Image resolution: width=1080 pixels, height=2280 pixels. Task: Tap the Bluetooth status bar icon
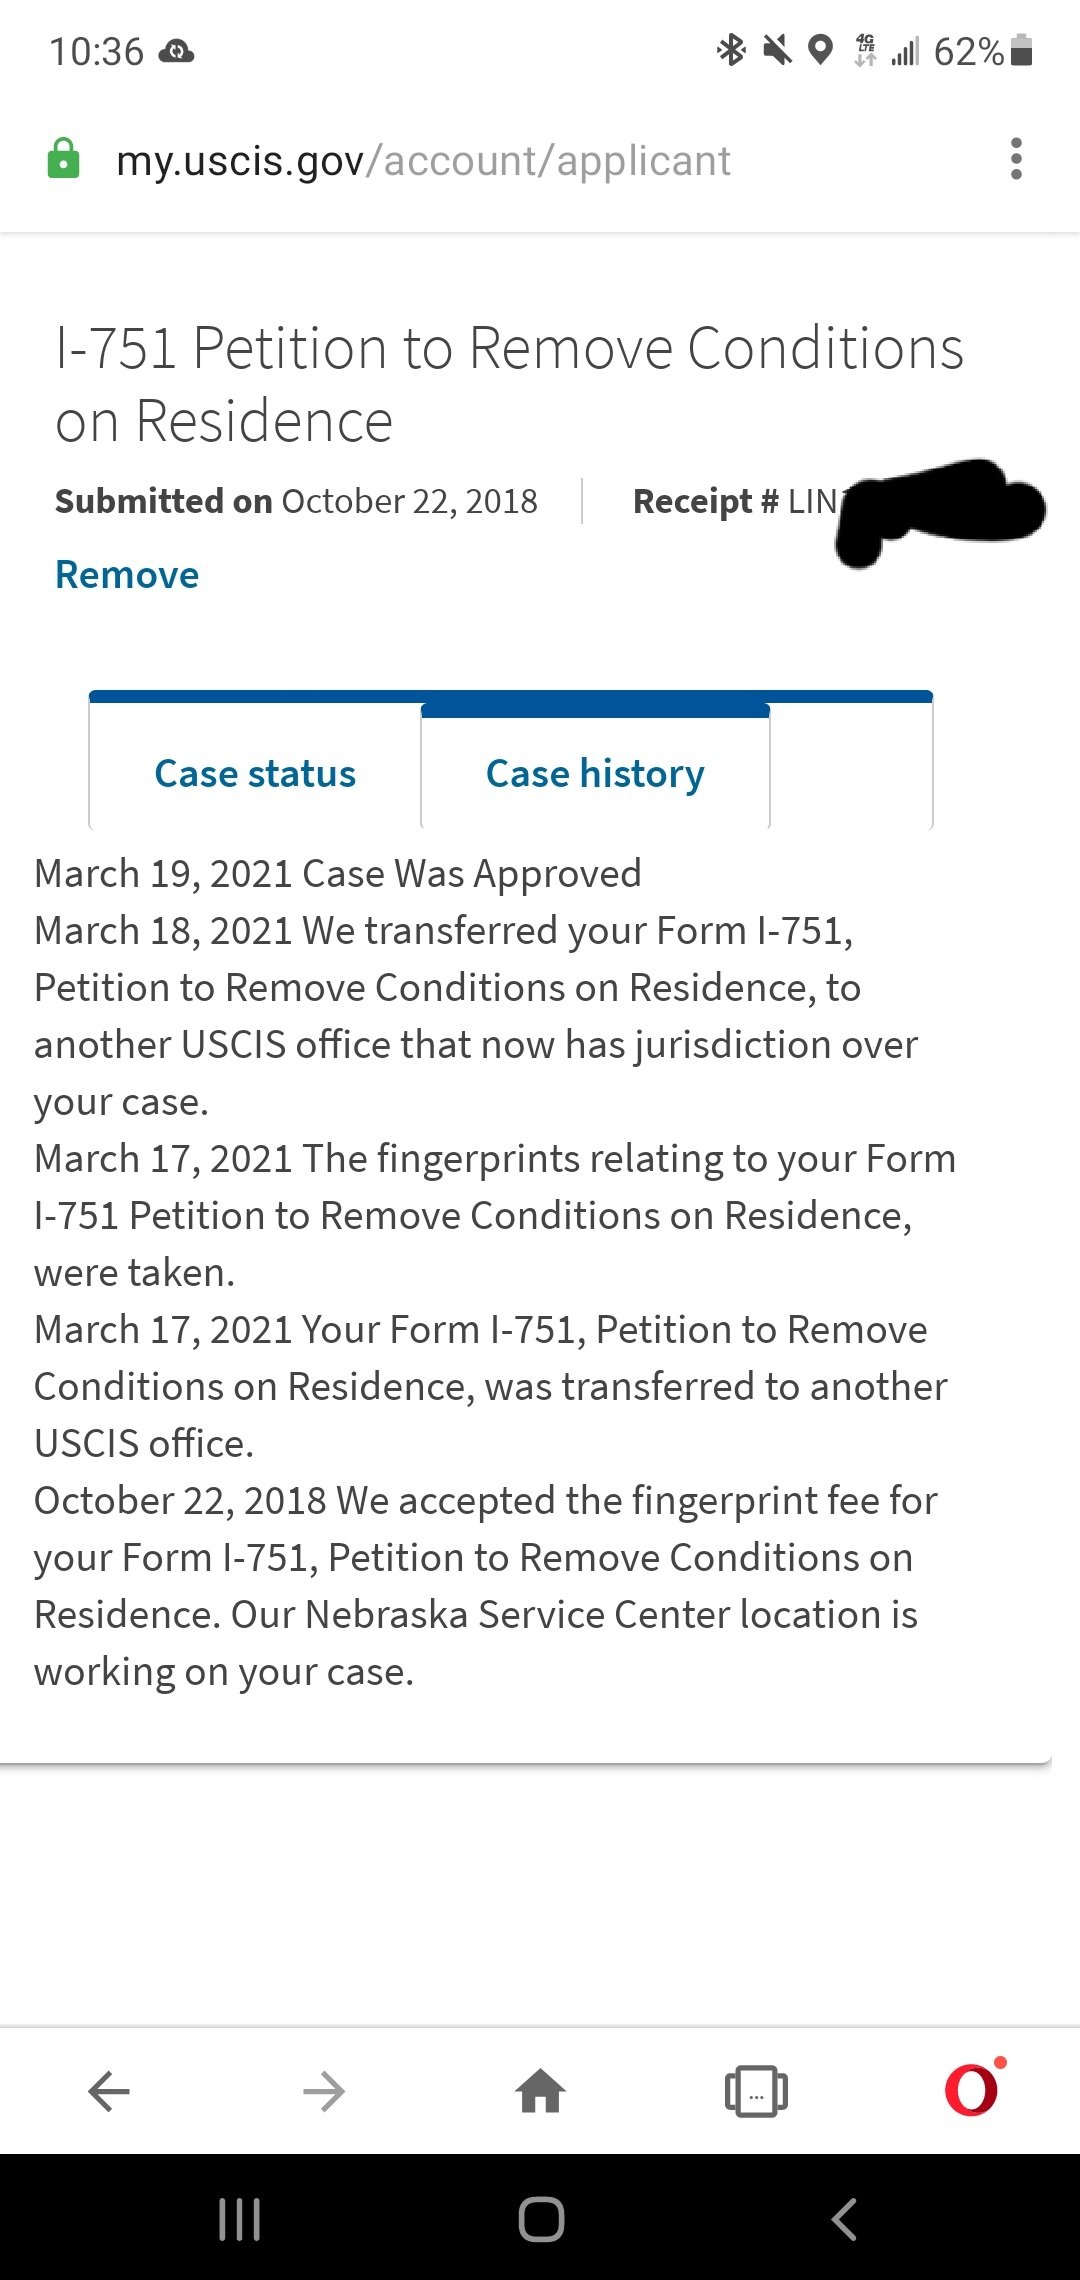point(731,49)
